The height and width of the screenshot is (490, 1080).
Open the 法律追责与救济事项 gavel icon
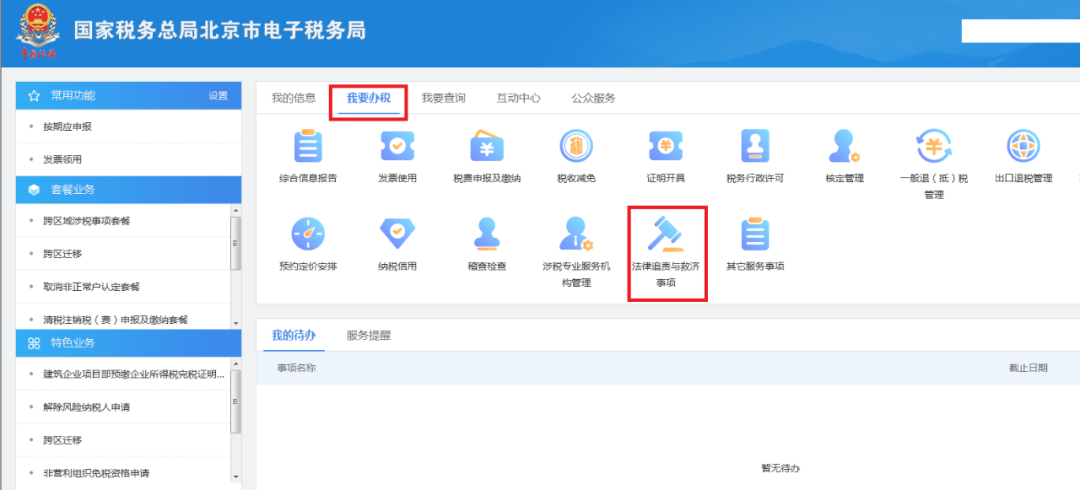tap(665, 234)
